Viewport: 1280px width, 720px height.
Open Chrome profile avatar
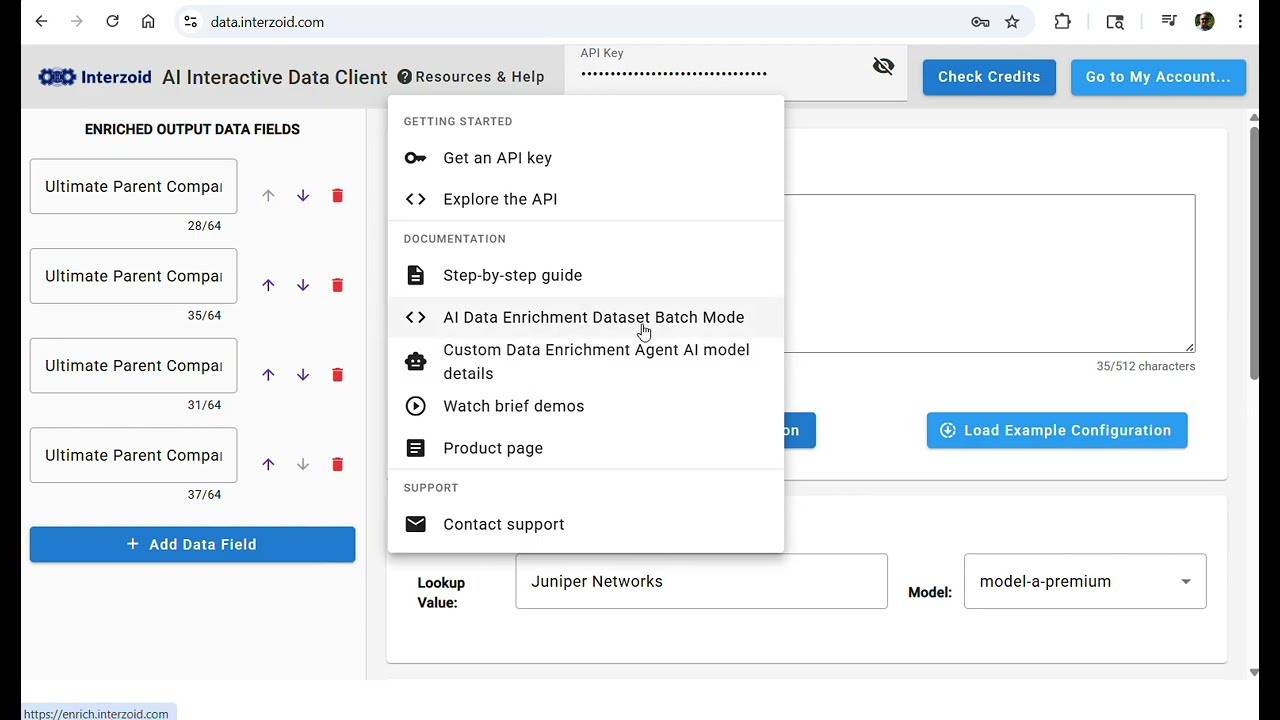(x=1204, y=21)
